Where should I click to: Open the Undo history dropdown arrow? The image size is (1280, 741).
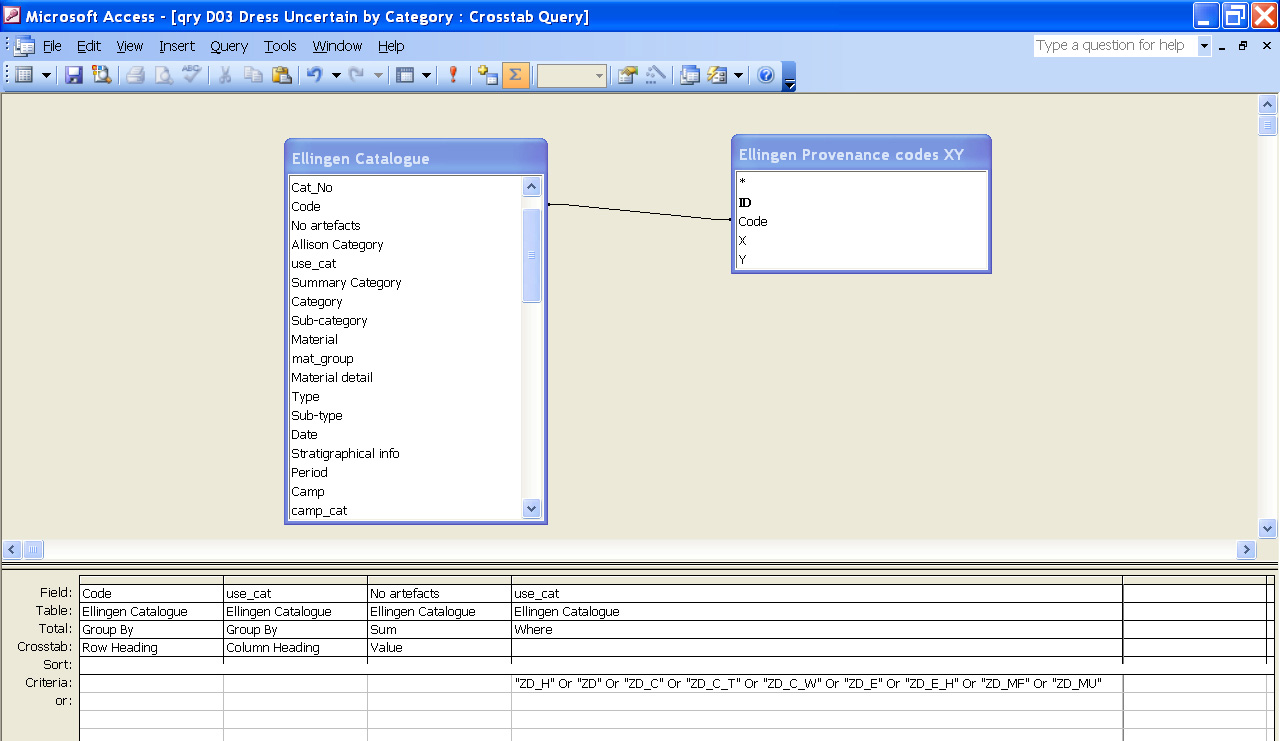tap(336, 75)
